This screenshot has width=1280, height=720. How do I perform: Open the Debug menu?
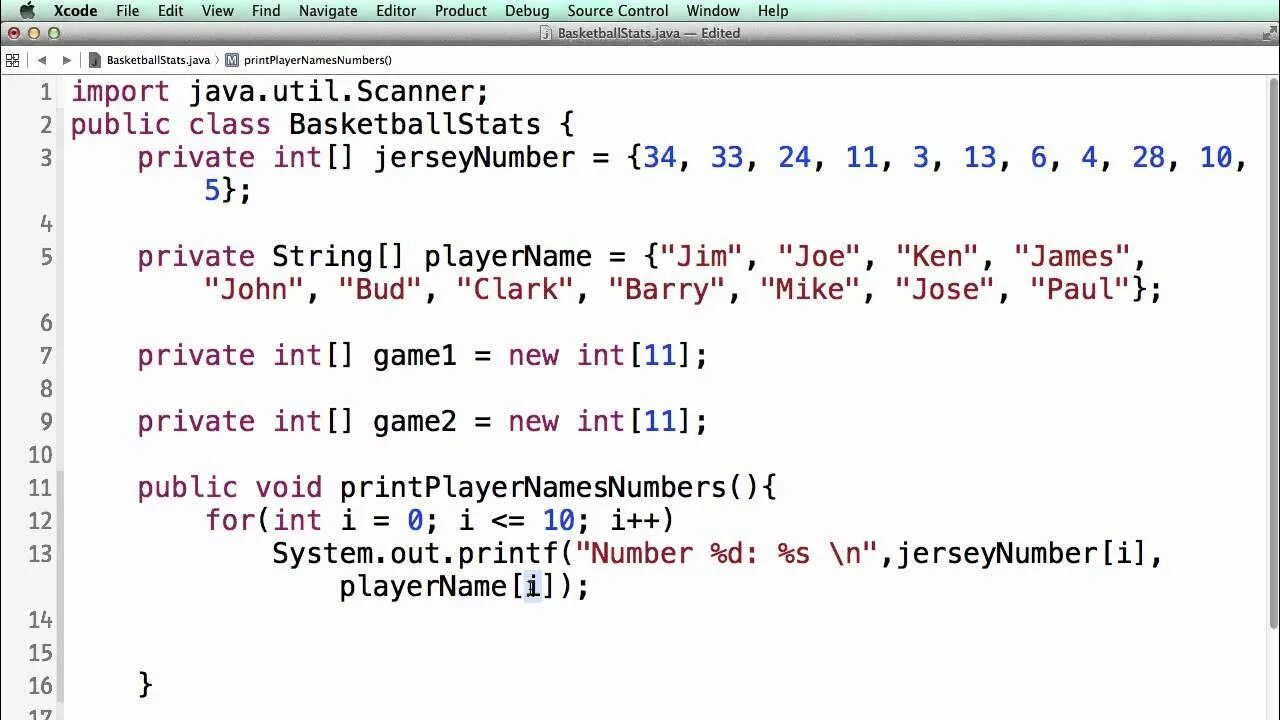527,11
